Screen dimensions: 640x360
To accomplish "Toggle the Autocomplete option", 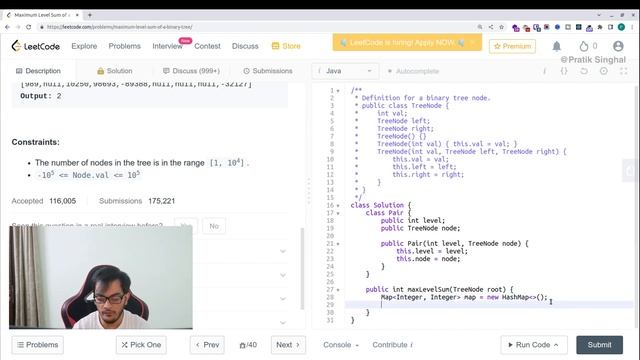I will 413,71.
